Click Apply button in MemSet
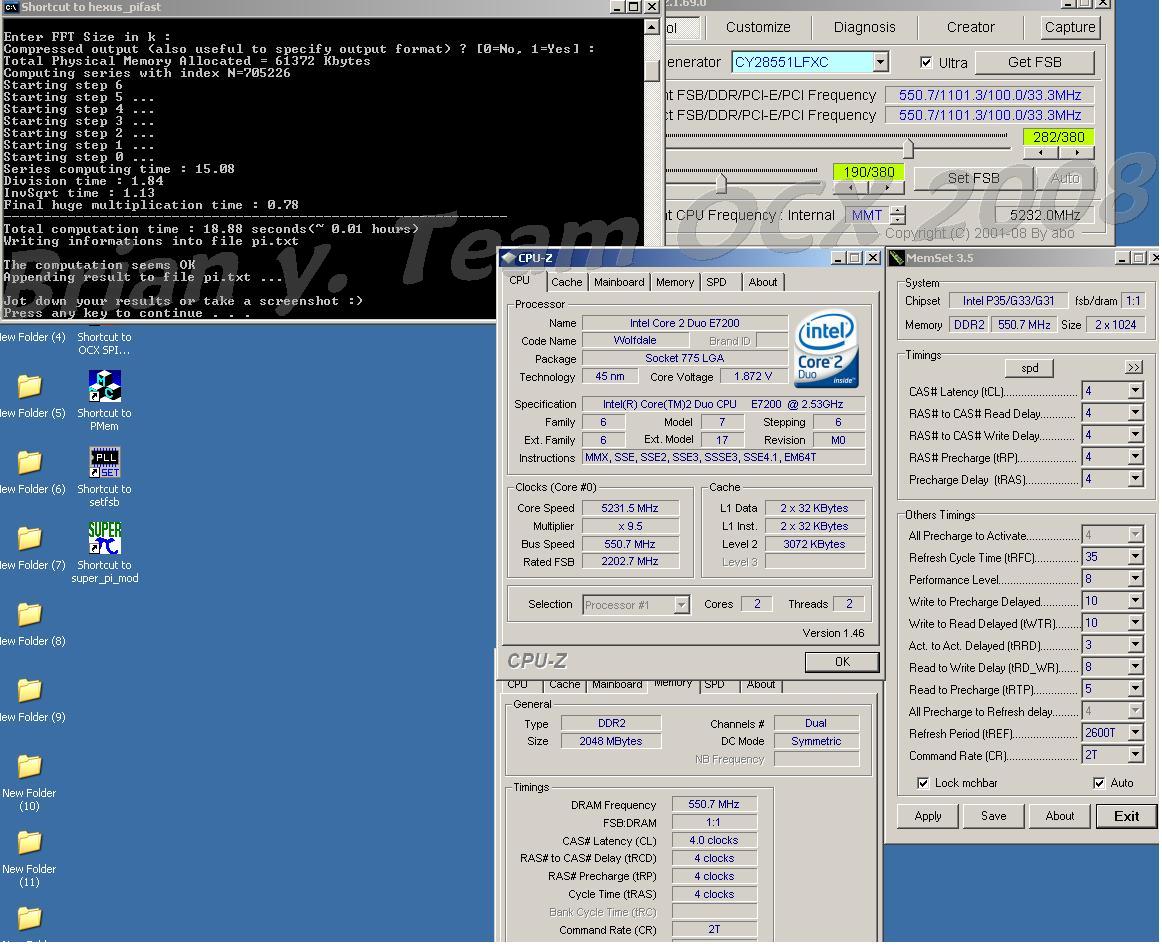This screenshot has width=1162, height=948. pyautogui.click(x=928, y=816)
